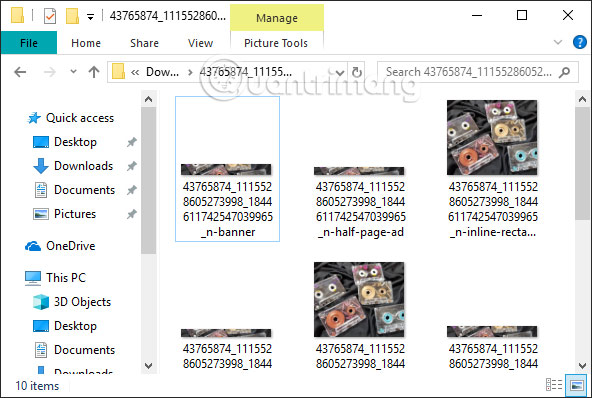Refresh the folder view
592x398 pixels.
tap(357, 72)
